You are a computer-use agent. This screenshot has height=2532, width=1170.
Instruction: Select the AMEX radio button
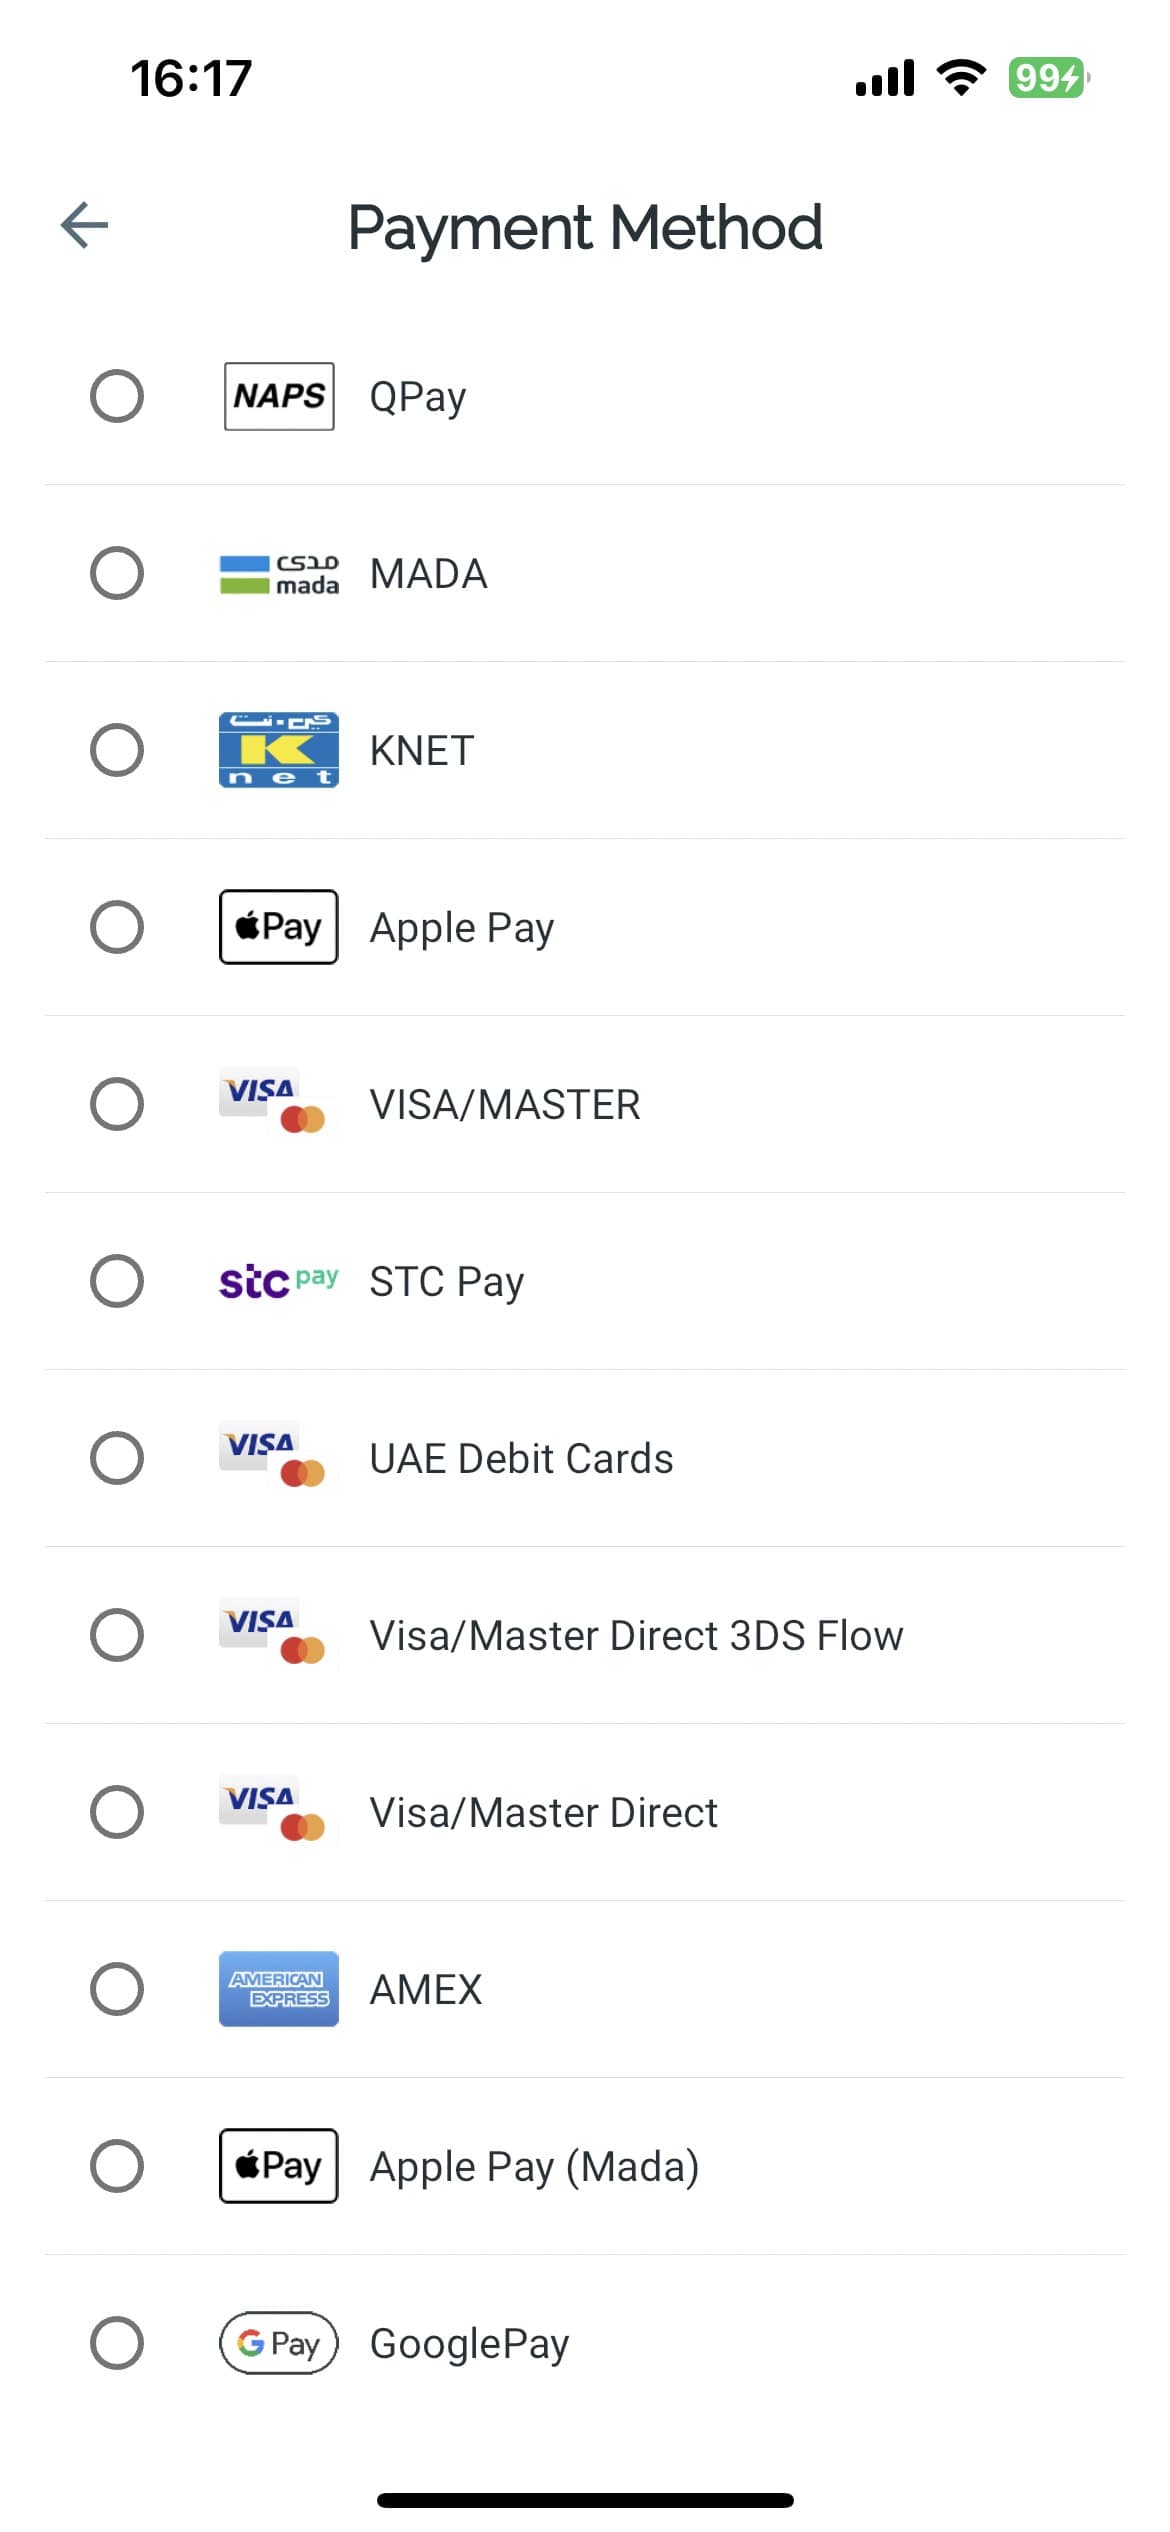pos(117,1989)
